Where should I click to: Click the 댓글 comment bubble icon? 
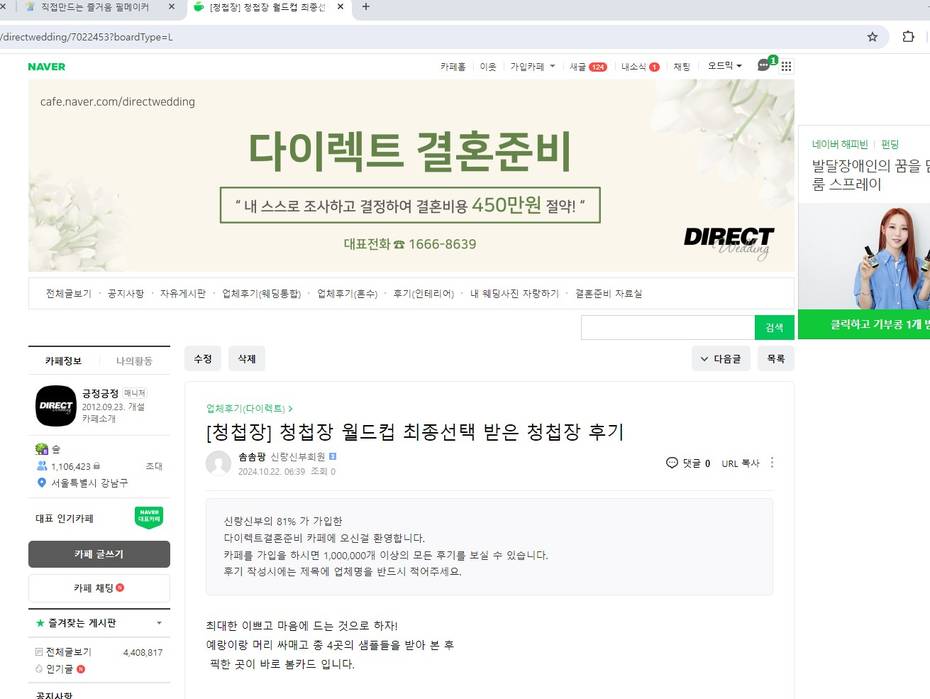[x=671, y=462]
